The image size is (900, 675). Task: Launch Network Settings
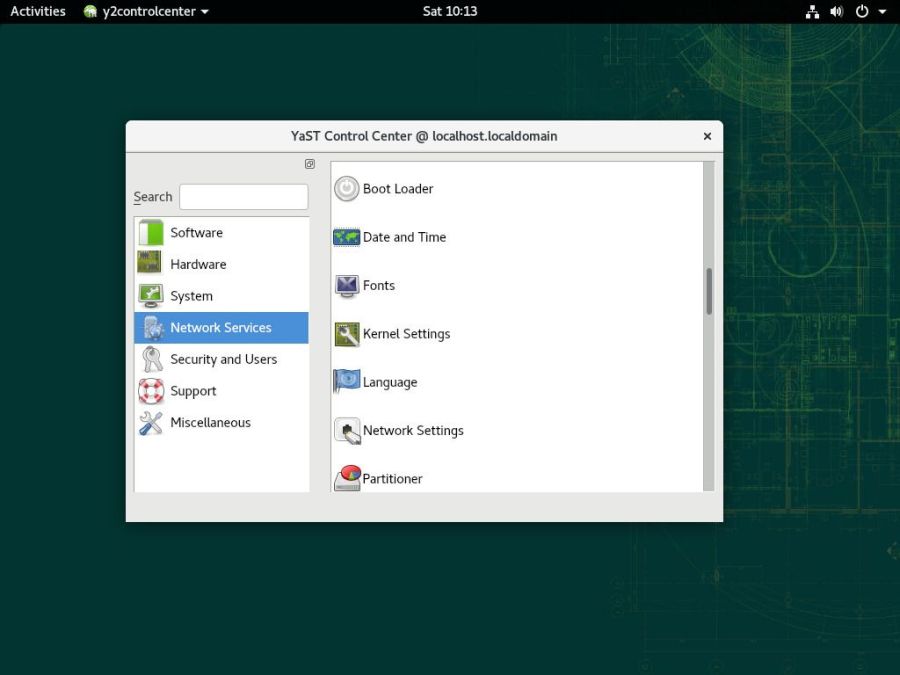(413, 430)
